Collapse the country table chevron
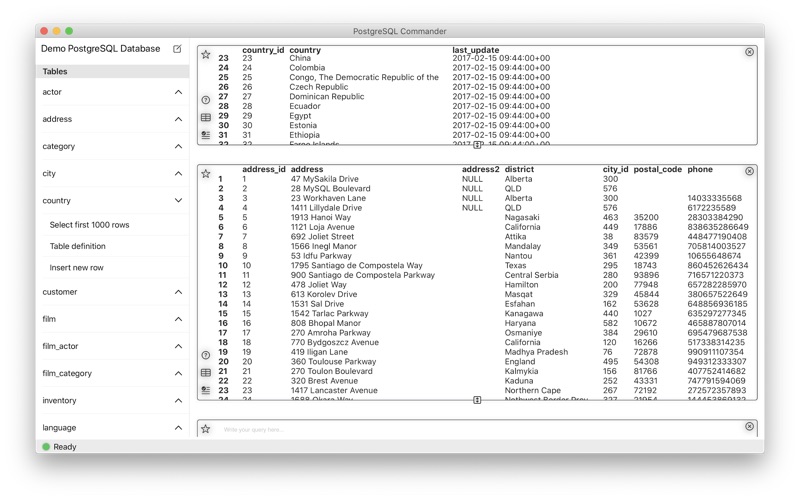Image resolution: width=800 pixels, height=500 pixels. [178, 201]
